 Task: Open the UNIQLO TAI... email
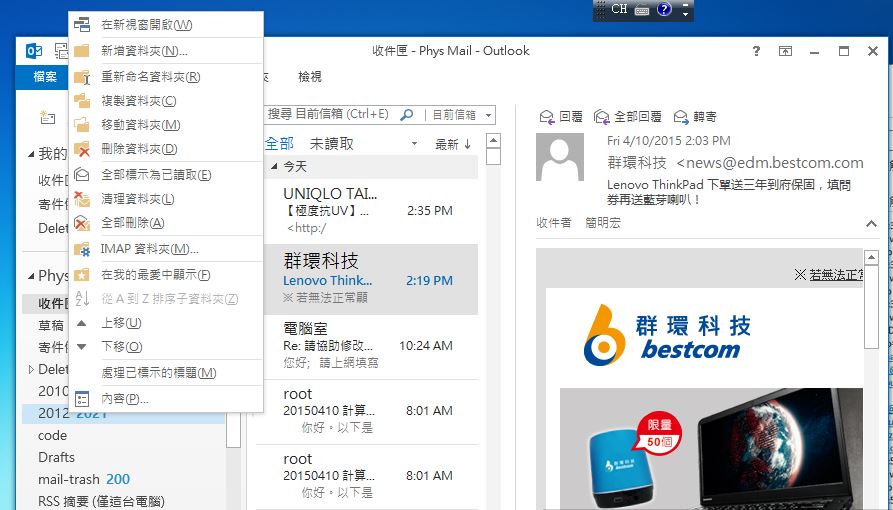[x=370, y=210]
